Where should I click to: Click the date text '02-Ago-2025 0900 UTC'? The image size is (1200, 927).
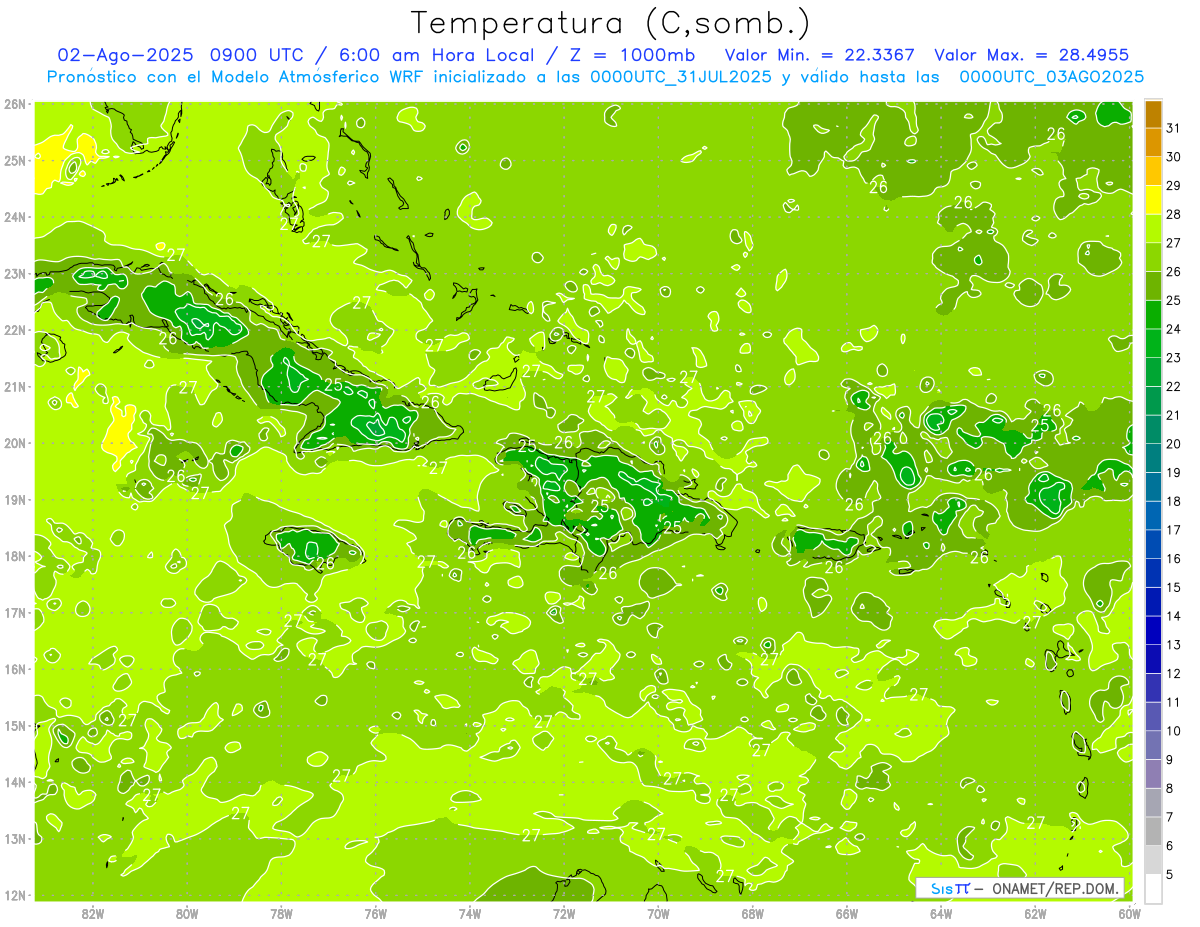tap(181, 55)
